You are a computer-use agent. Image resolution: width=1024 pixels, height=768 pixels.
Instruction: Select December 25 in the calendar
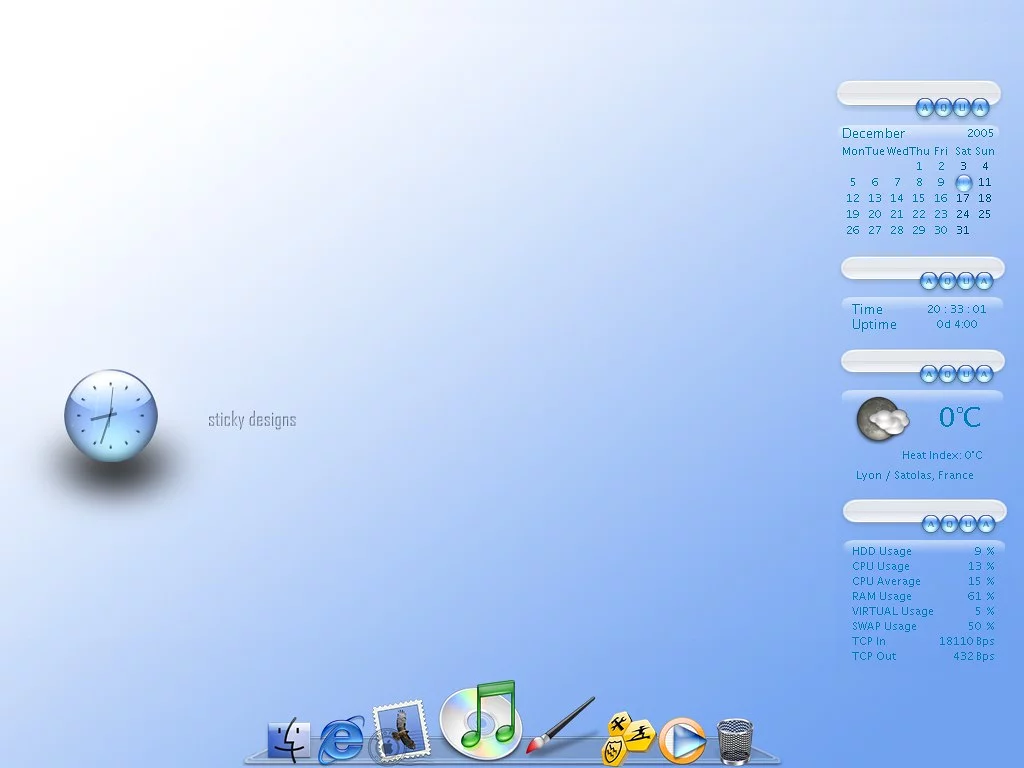(984, 214)
